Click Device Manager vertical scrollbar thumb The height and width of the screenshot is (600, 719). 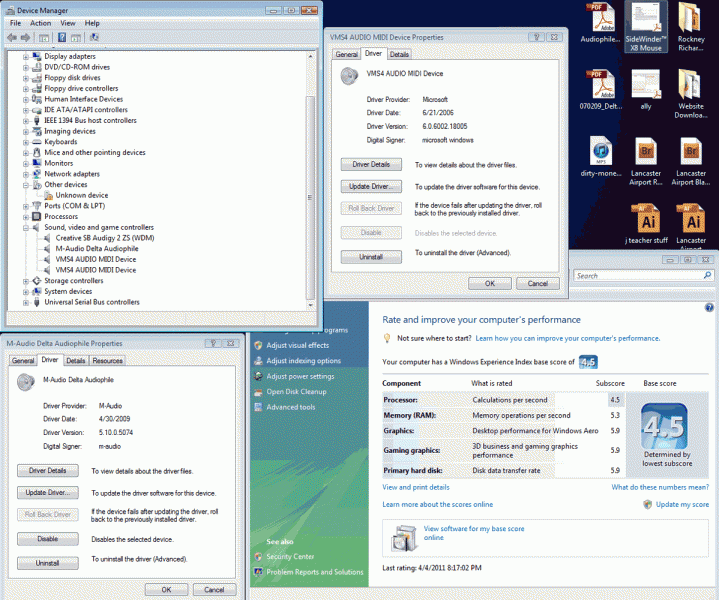pos(310,197)
